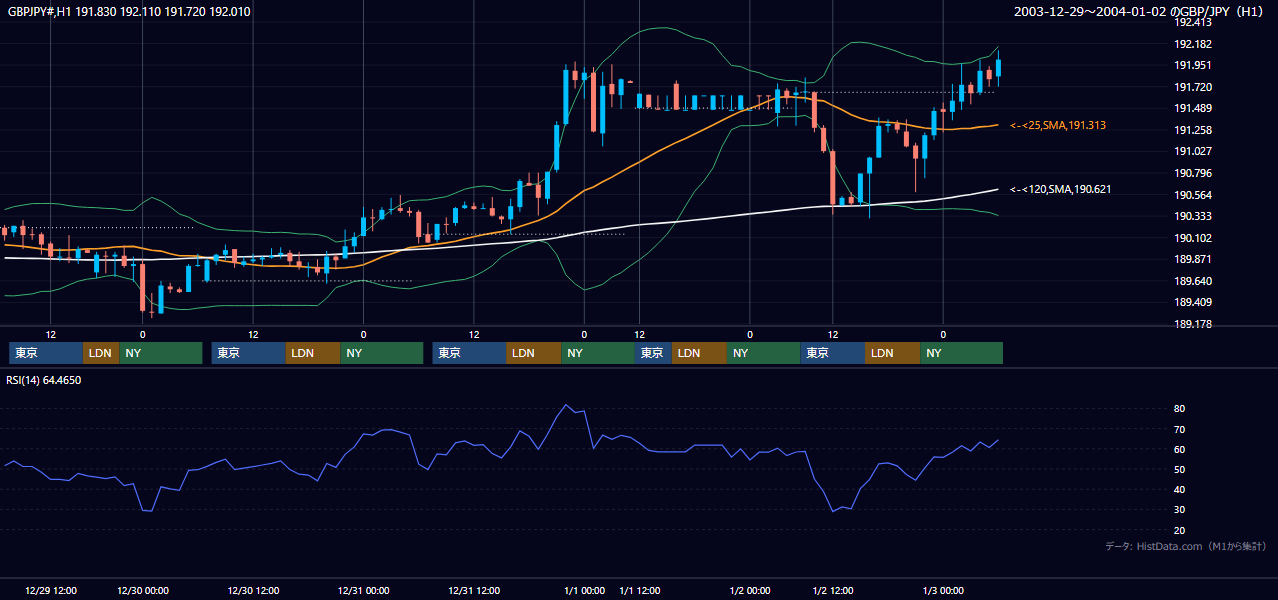1278x600 pixels.
Task: Click the RSI scale value 50
Action: (x=1179, y=470)
